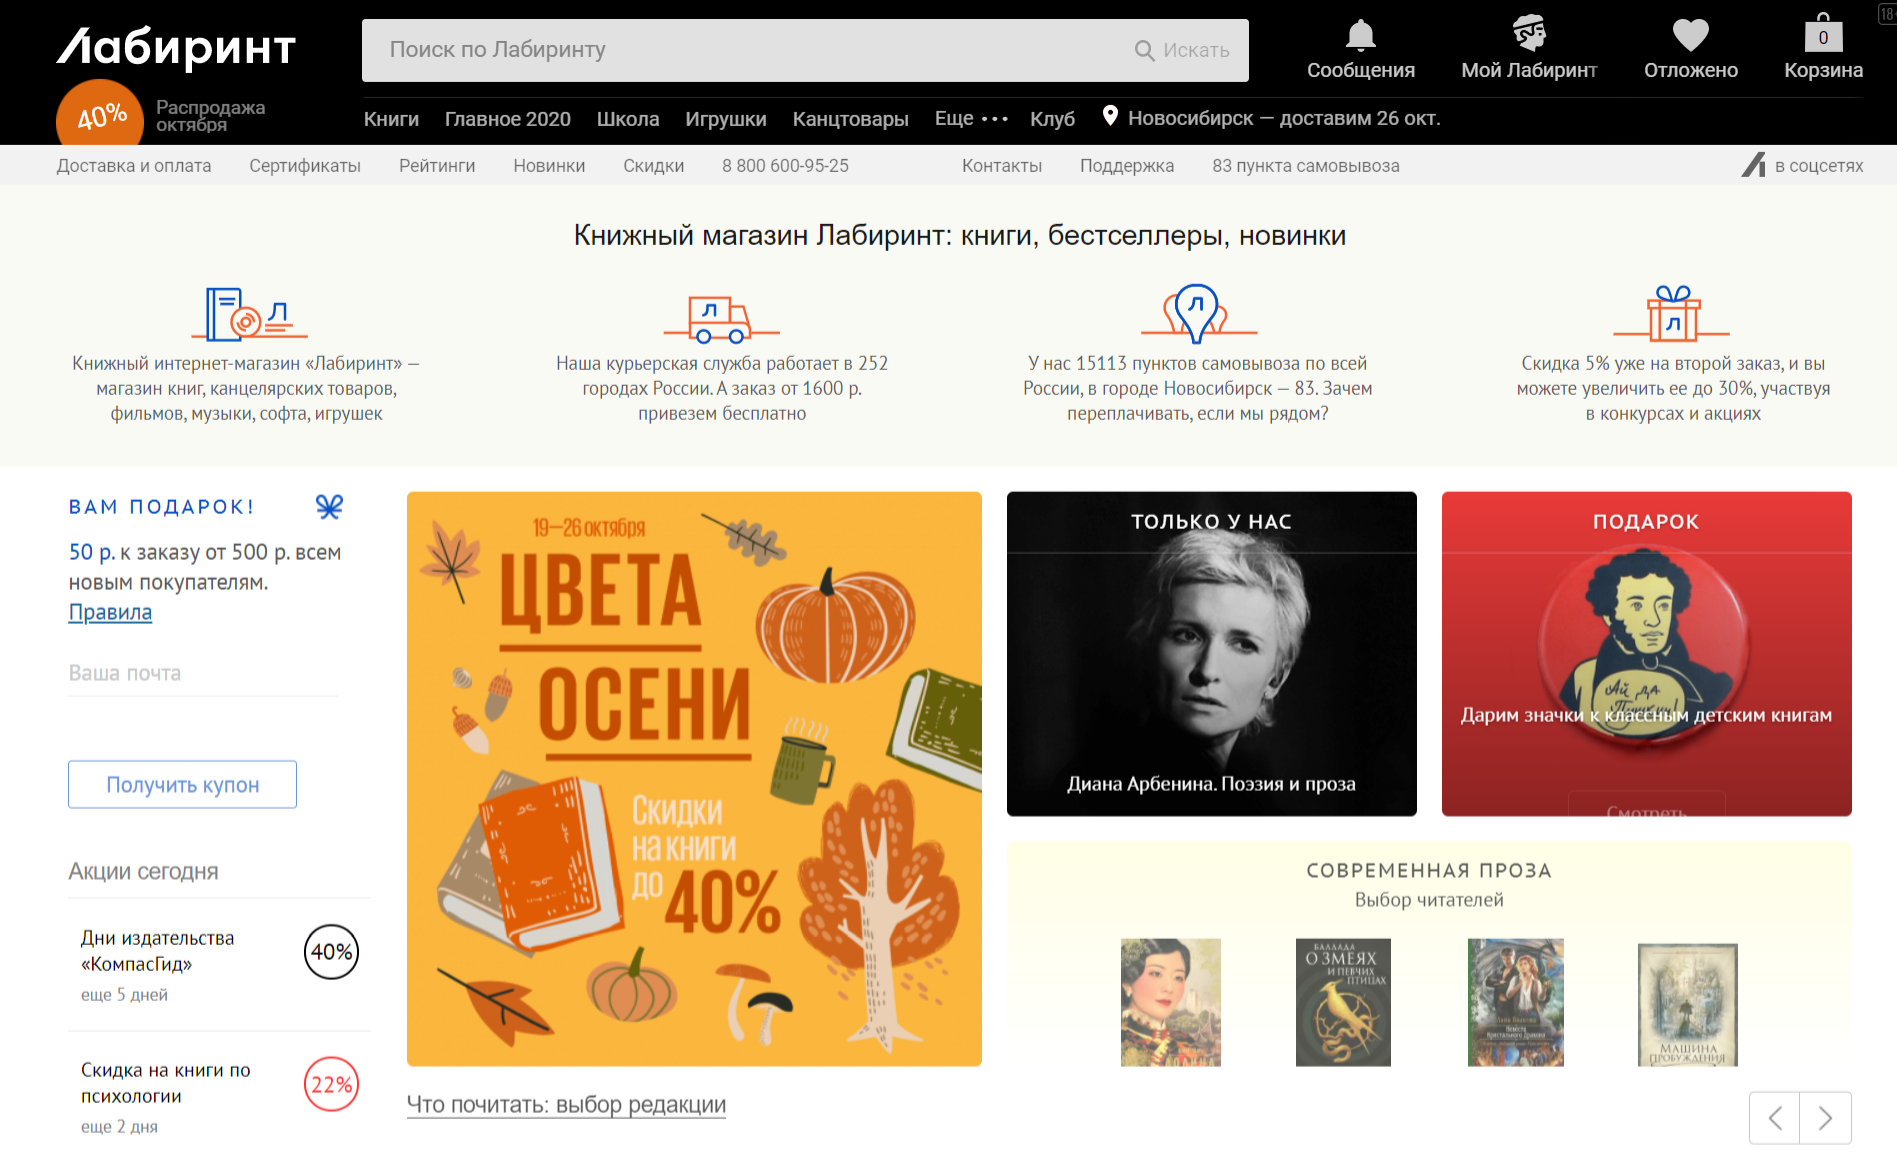Screen dimensions: 1897x1155
Task: Open the Канцтовары menu
Action: point(851,119)
